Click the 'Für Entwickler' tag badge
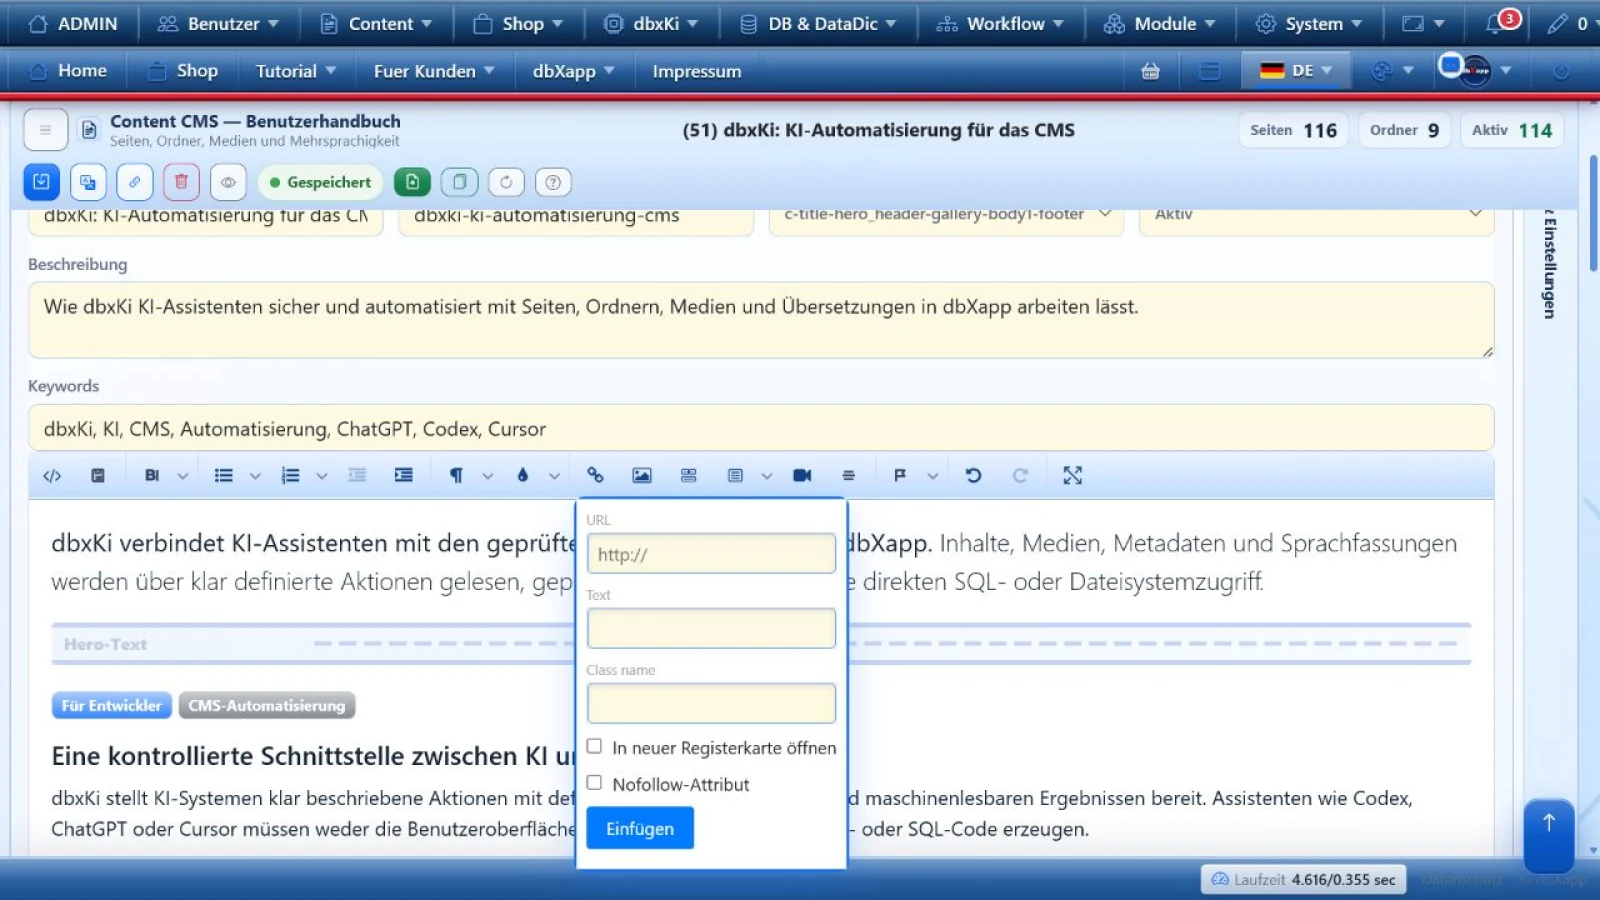The width and height of the screenshot is (1600, 900). tap(112, 705)
